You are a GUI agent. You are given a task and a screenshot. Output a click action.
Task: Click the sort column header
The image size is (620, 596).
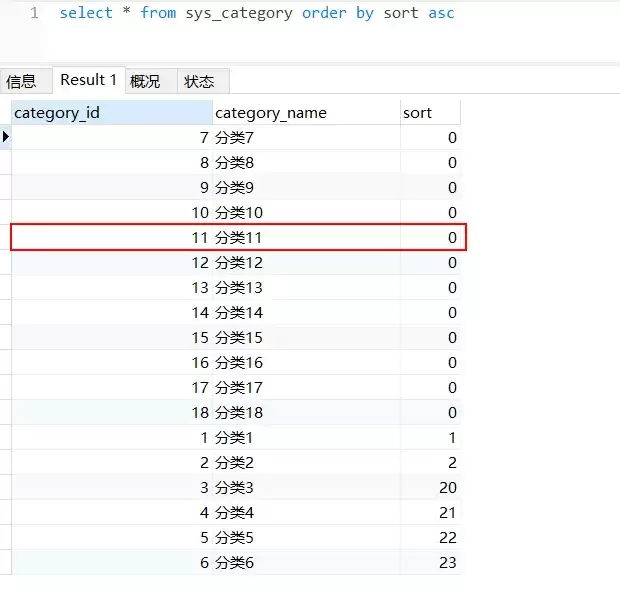[x=430, y=113]
